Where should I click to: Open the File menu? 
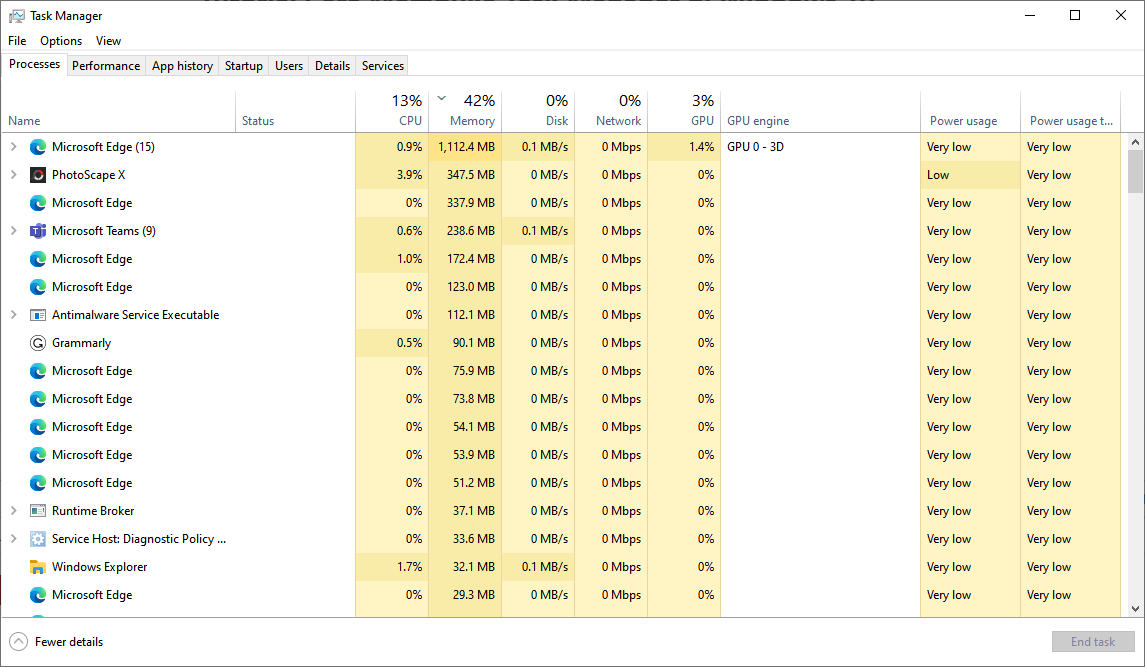(x=17, y=41)
